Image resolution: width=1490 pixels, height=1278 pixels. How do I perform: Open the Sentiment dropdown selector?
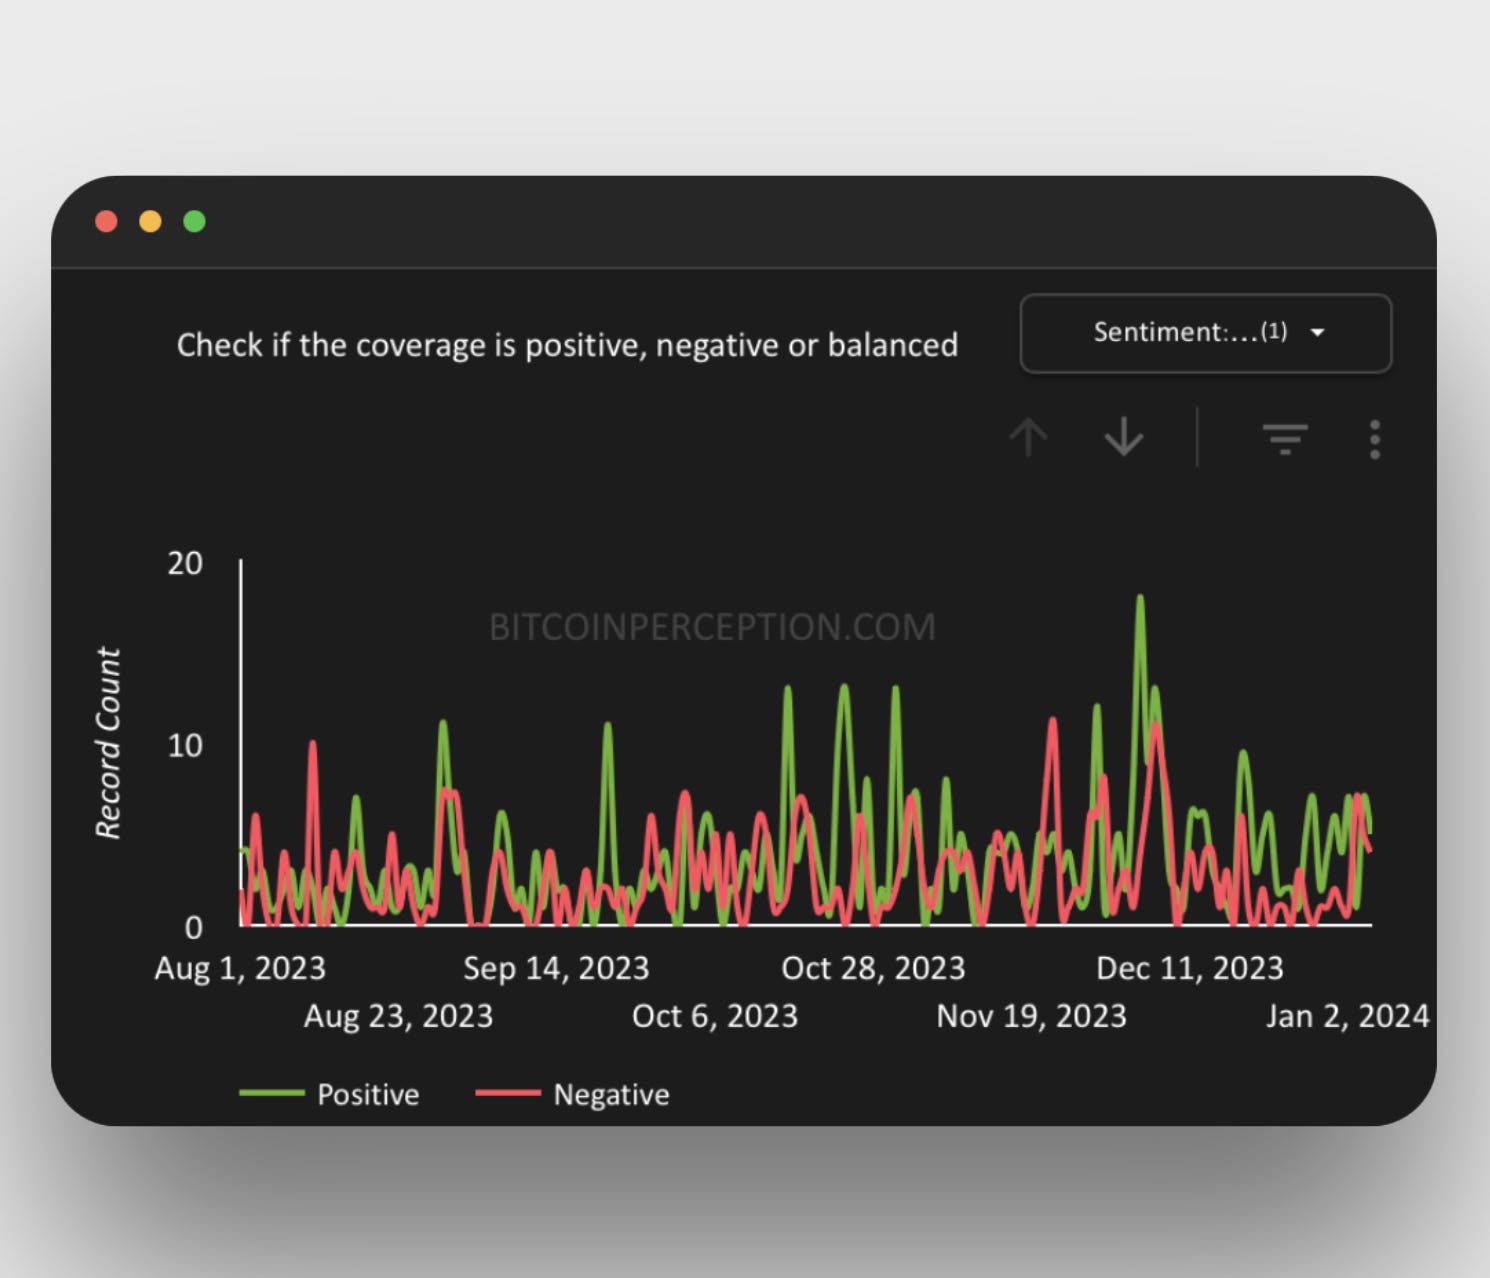[x=1204, y=333]
